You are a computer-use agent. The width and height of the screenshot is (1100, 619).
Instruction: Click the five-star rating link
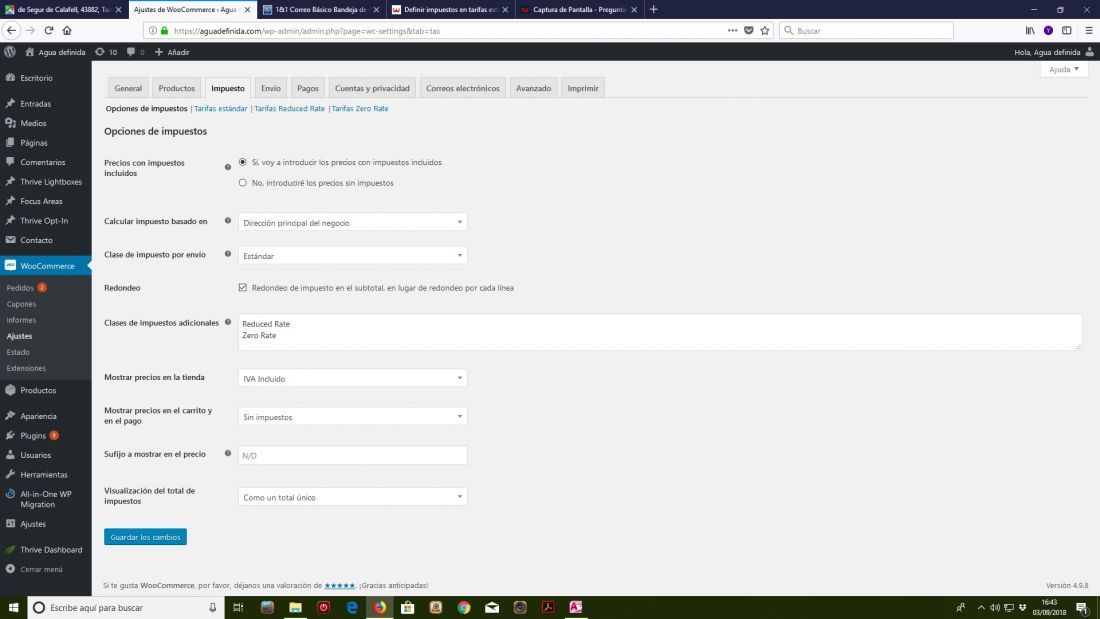[340, 585]
